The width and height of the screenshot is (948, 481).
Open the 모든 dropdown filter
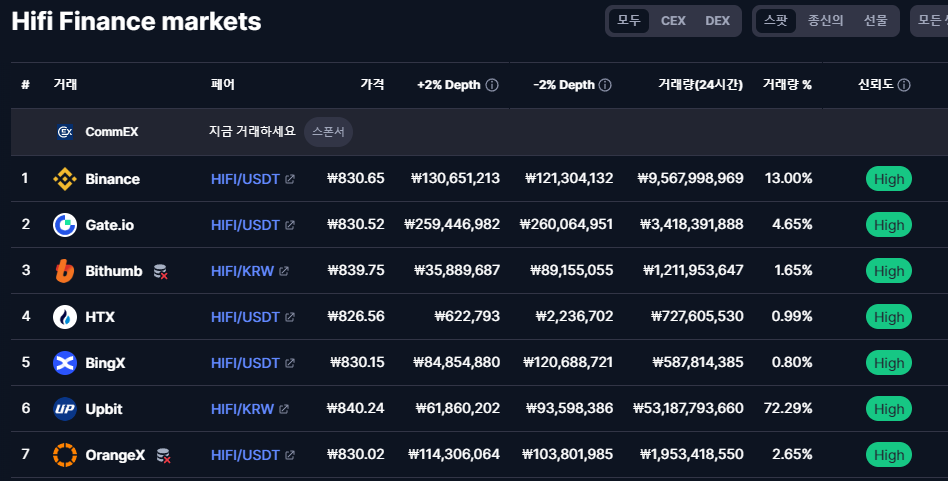(929, 21)
